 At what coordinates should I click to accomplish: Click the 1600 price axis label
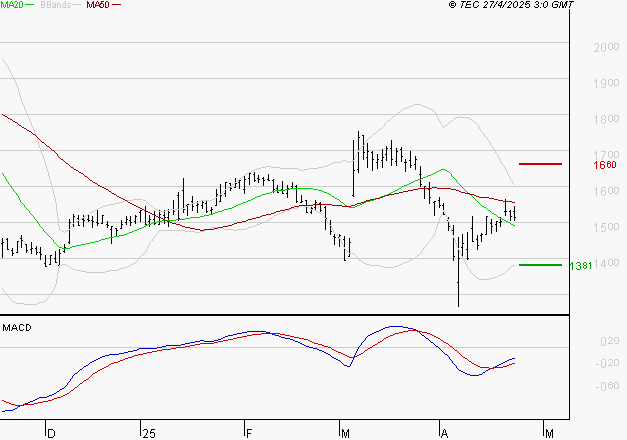coord(606,191)
